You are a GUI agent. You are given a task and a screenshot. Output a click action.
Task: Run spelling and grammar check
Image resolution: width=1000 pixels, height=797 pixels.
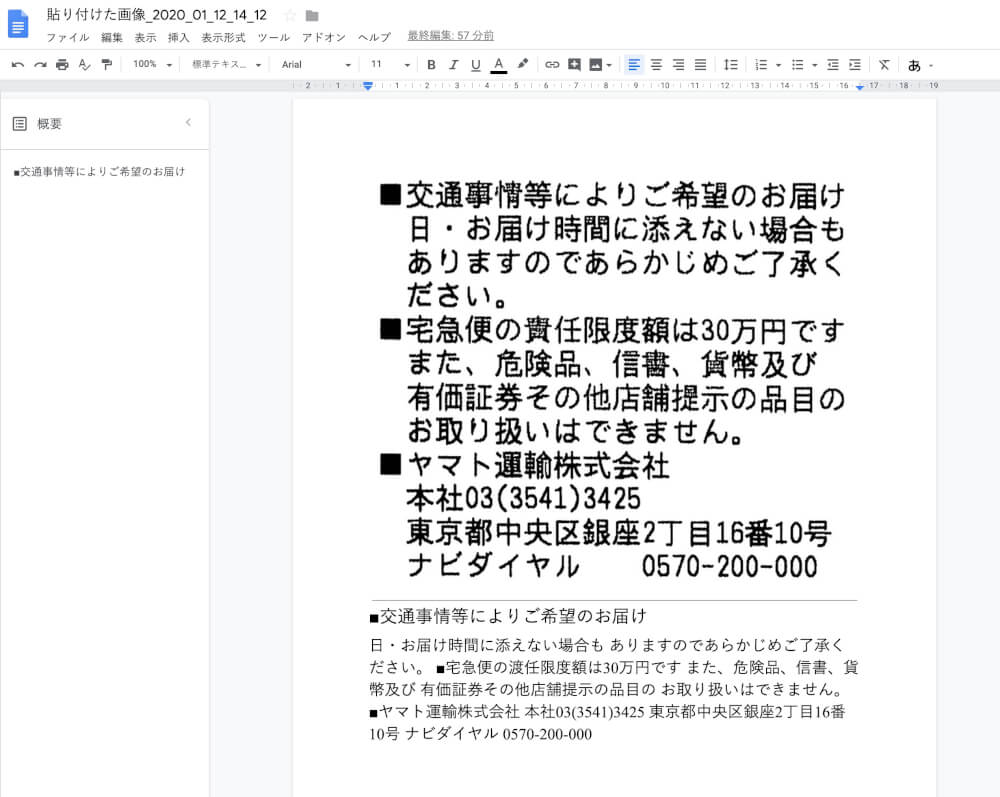pyautogui.click(x=84, y=64)
